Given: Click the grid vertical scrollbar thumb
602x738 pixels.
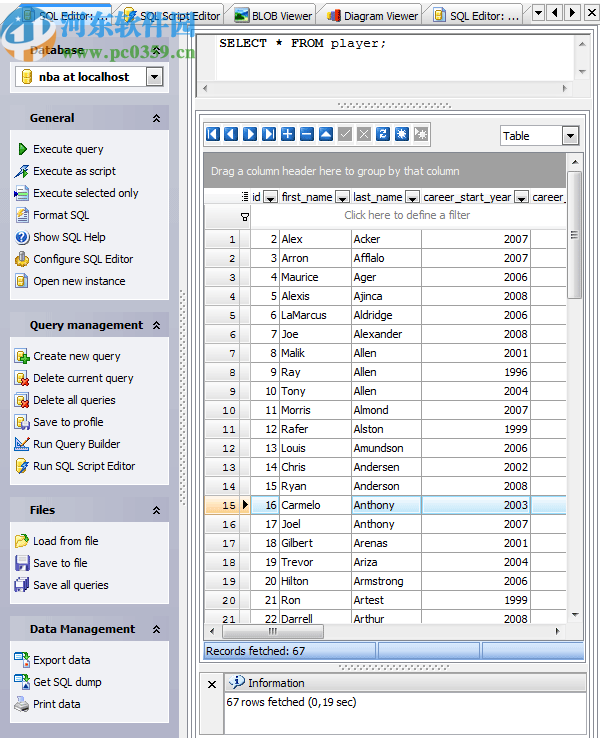Looking at the screenshot, I should [x=574, y=235].
